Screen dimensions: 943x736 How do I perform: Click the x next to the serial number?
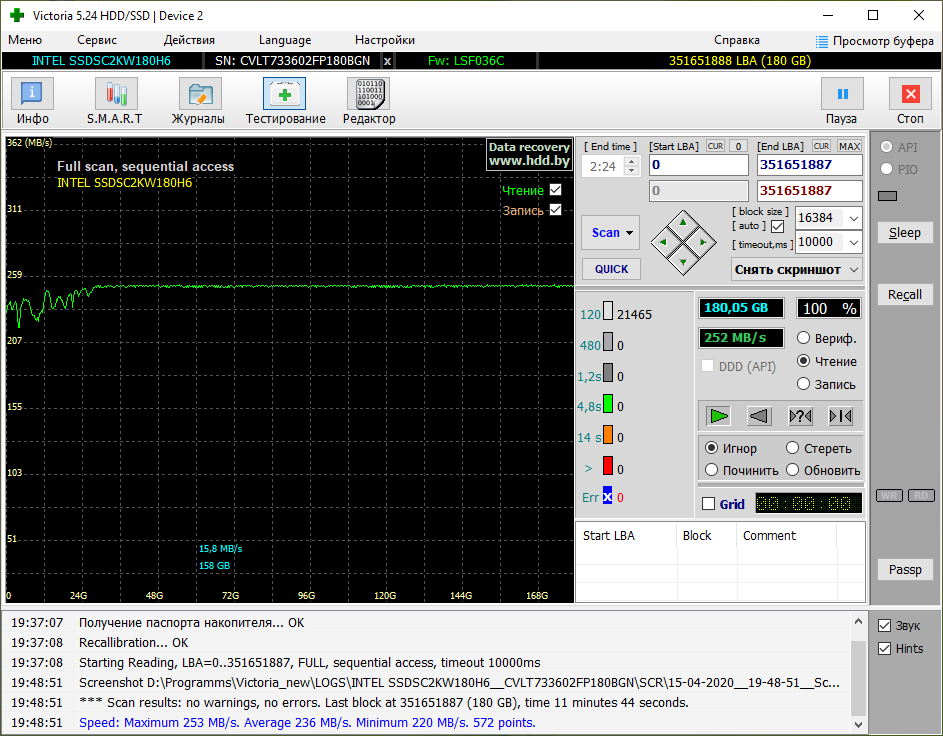pos(388,61)
